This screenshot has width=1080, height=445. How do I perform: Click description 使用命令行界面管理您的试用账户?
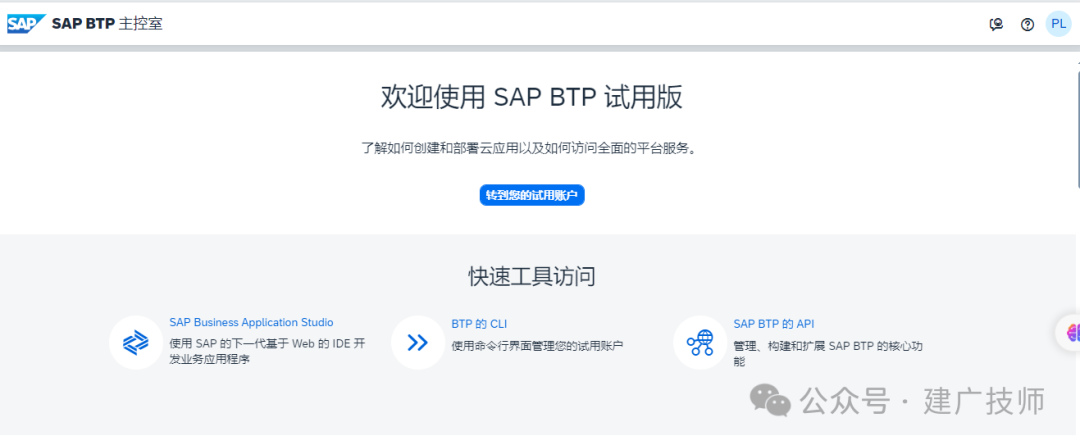537,345
